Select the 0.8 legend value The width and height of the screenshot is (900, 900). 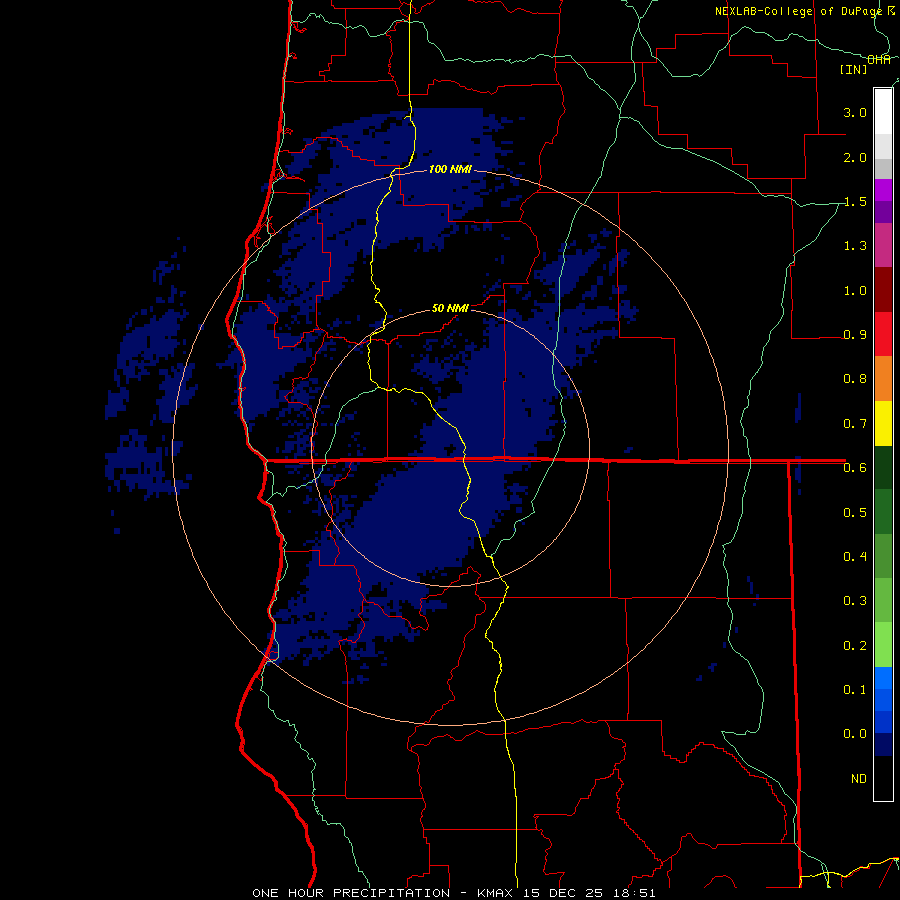click(855, 379)
